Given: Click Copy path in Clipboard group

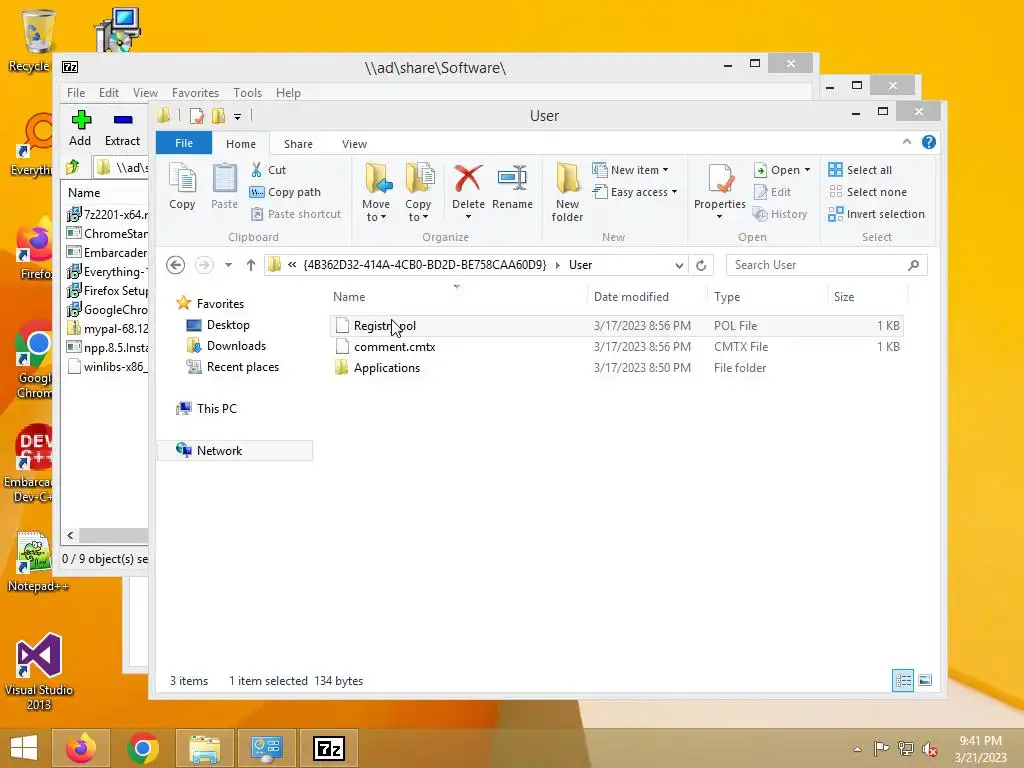Looking at the screenshot, I should 286,192.
